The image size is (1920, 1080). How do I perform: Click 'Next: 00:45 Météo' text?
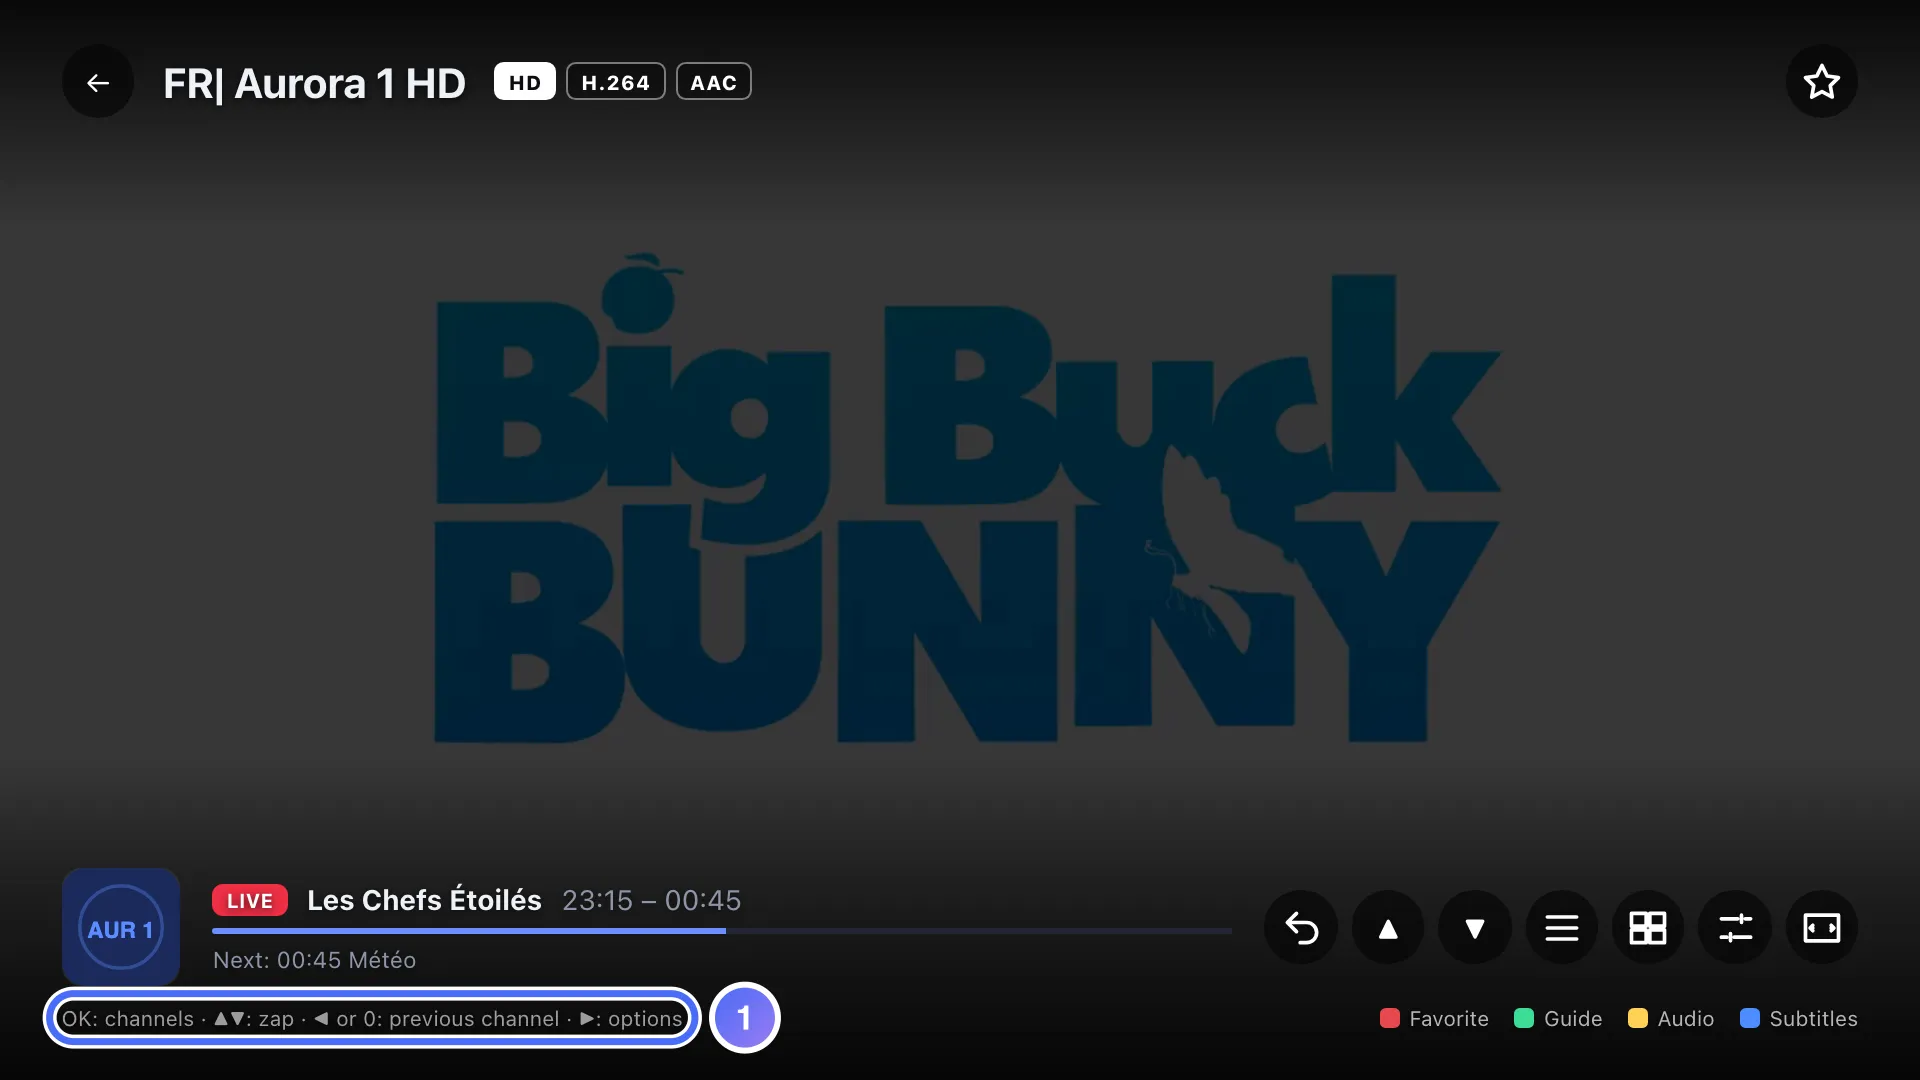(x=314, y=960)
